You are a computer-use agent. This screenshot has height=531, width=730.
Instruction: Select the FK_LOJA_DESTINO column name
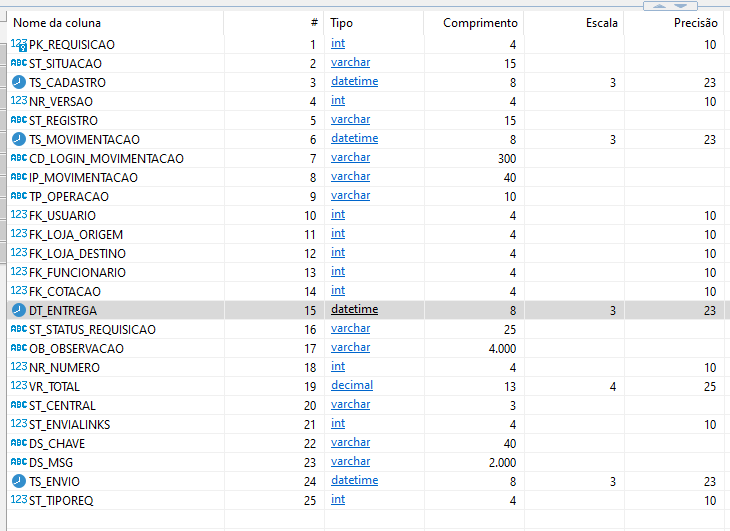click(x=77, y=254)
